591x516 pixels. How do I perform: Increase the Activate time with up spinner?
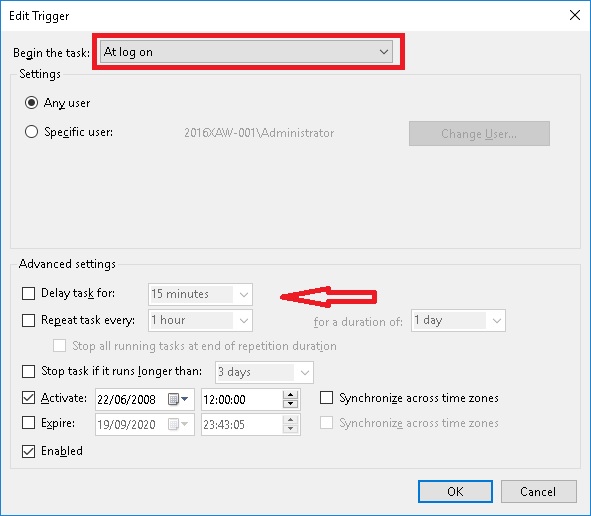(x=290, y=395)
